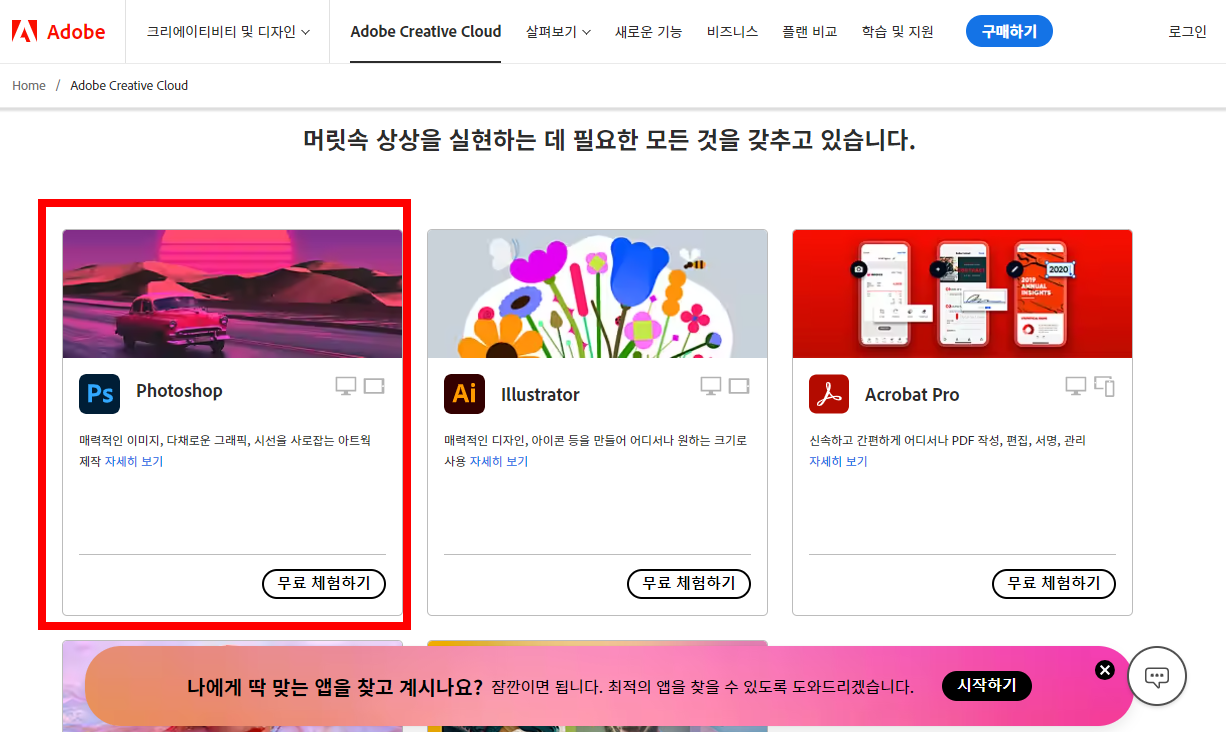The height and width of the screenshot is (732, 1226).
Task: Open the 새로운 기능 menu item
Action: (648, 31)
